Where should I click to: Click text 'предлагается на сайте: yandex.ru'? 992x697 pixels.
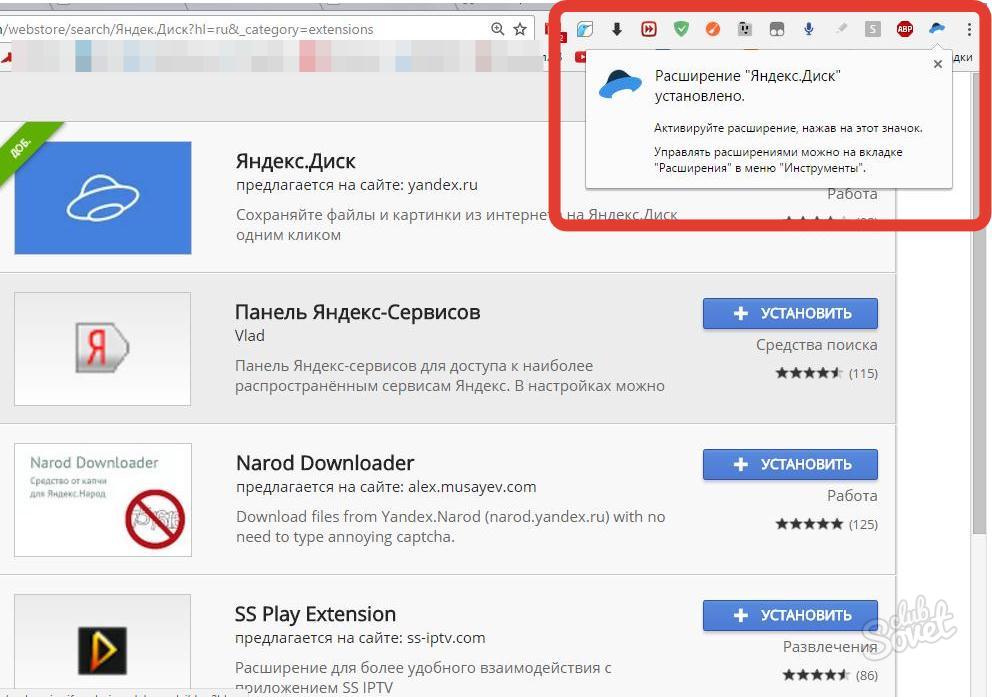[x=357, y=185]
